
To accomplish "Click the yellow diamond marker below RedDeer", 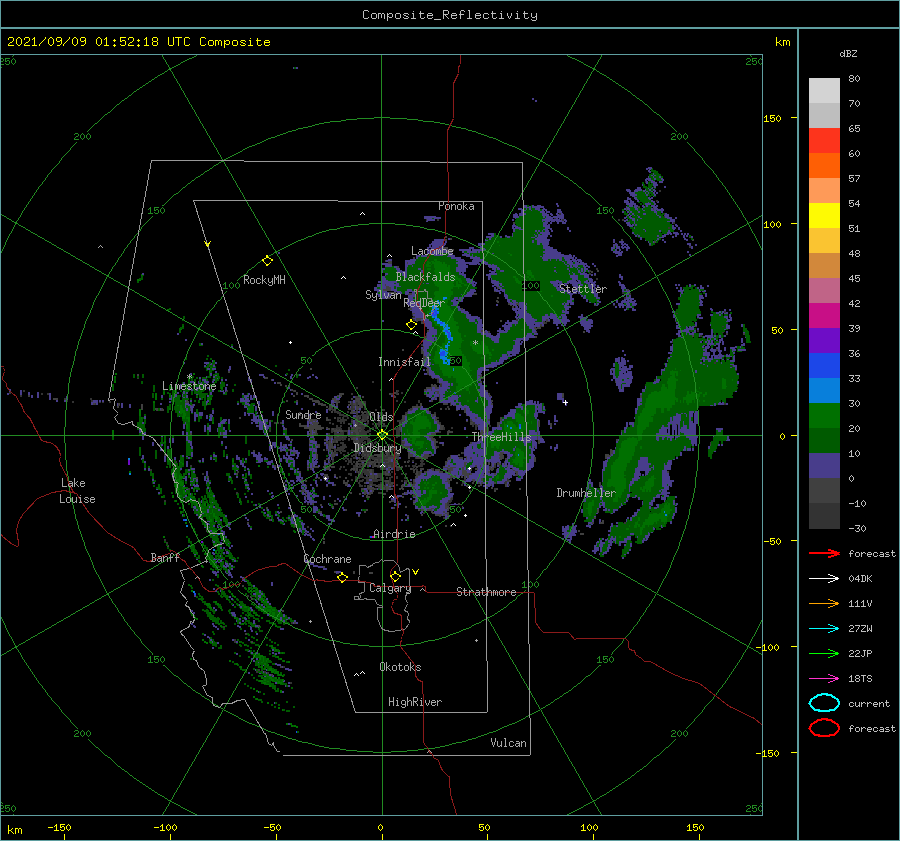I will [411, 324].
